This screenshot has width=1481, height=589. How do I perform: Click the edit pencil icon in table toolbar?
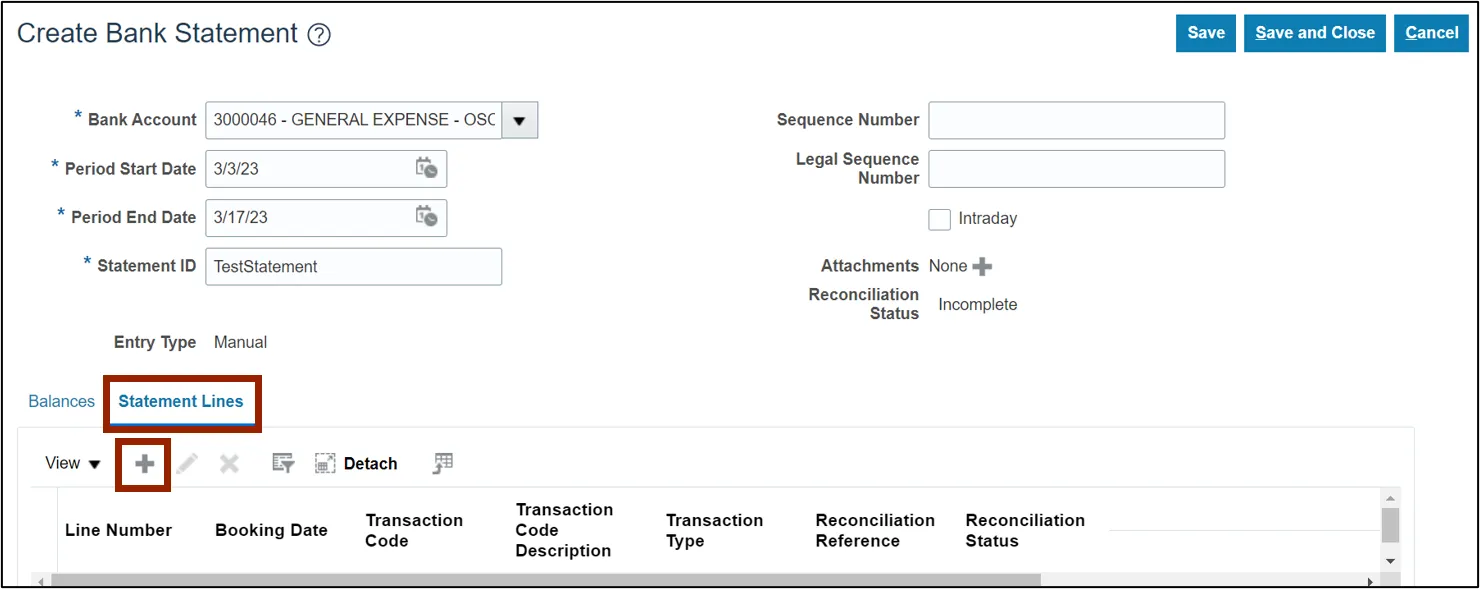pos(187,464)
